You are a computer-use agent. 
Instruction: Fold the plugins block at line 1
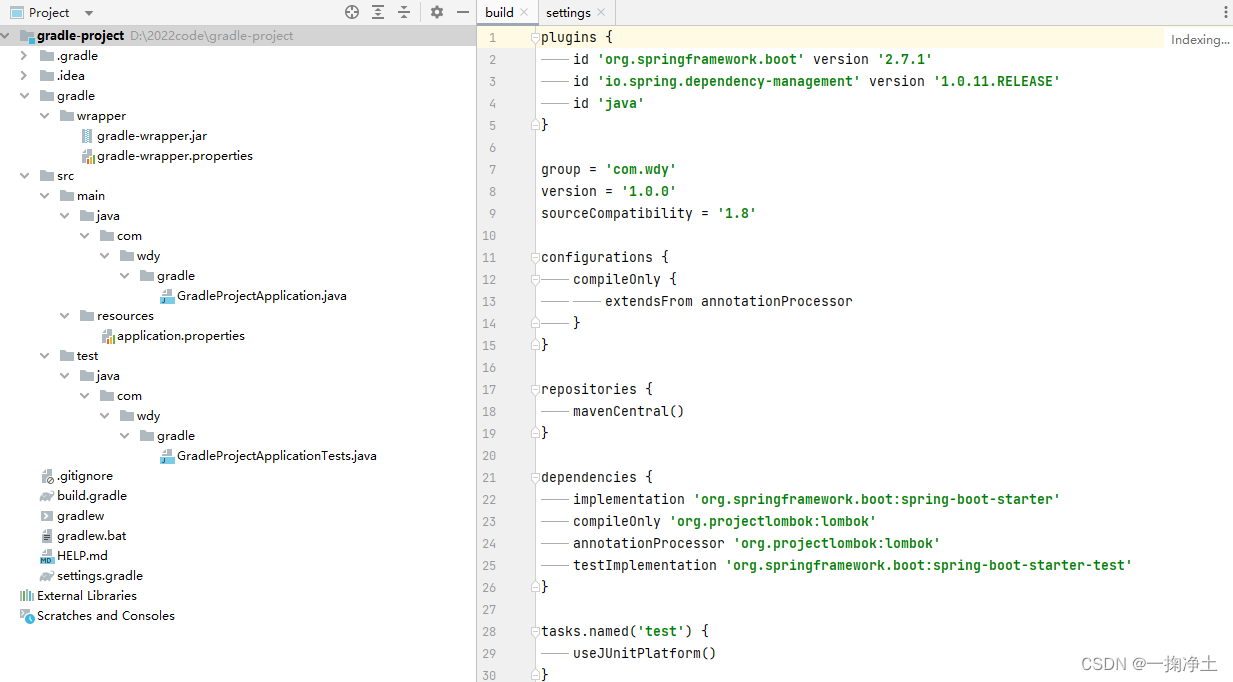535,38
